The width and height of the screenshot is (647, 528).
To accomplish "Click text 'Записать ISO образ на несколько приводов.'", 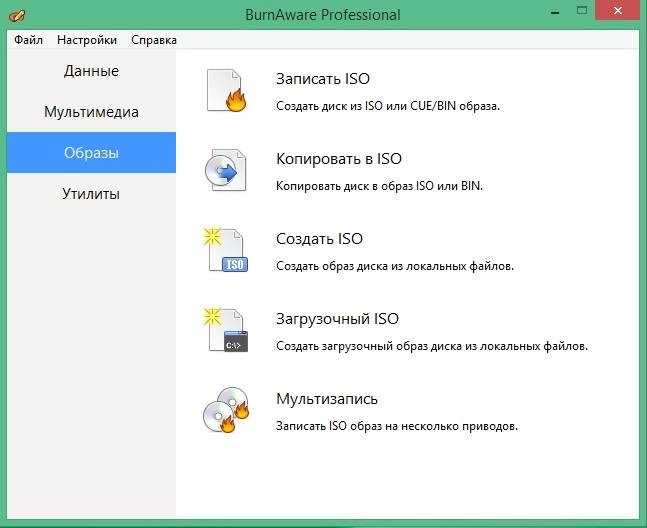I will pyautogui.click(x=397, y=426).
